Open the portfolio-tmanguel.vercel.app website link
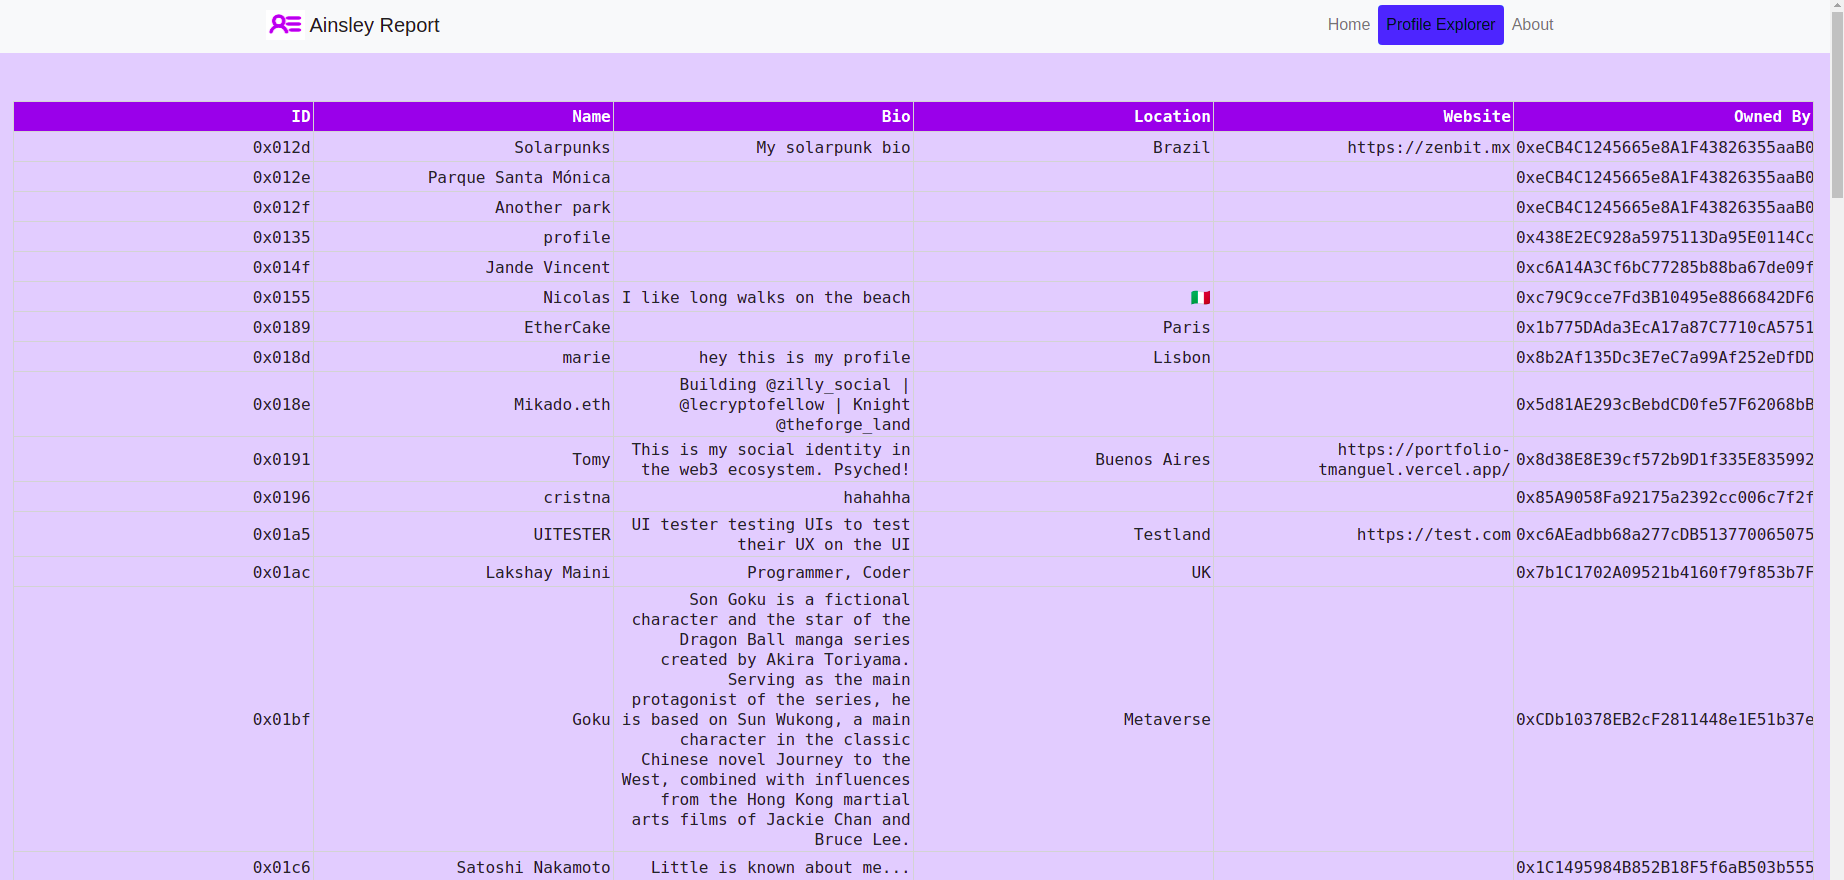The width and height of the screenshot is (1844, 880). tap(1414, 460)
